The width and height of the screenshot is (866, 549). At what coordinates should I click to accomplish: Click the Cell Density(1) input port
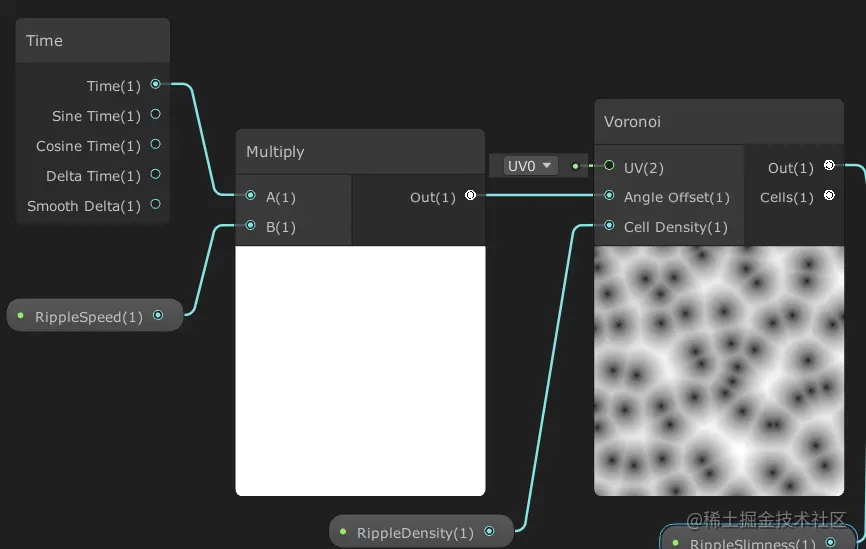tap(609, 225)
